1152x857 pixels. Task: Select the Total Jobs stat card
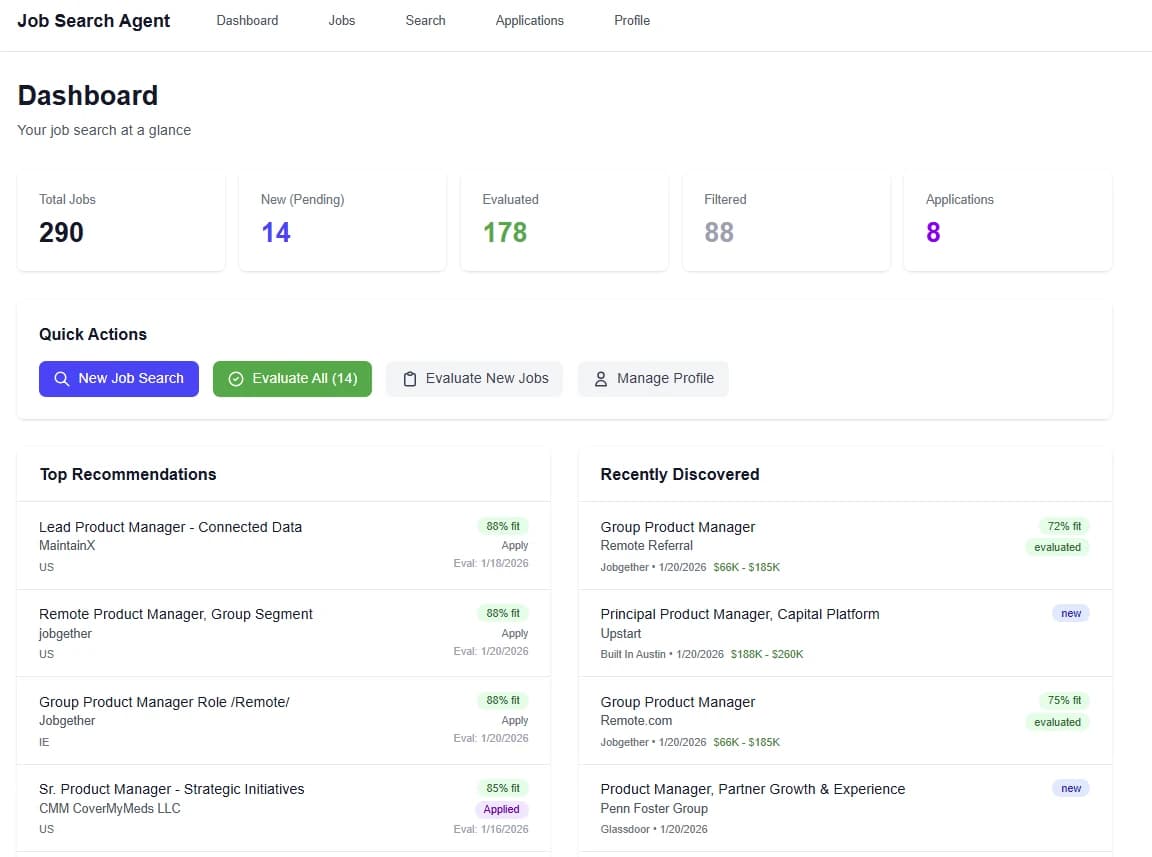click(121, 220)
